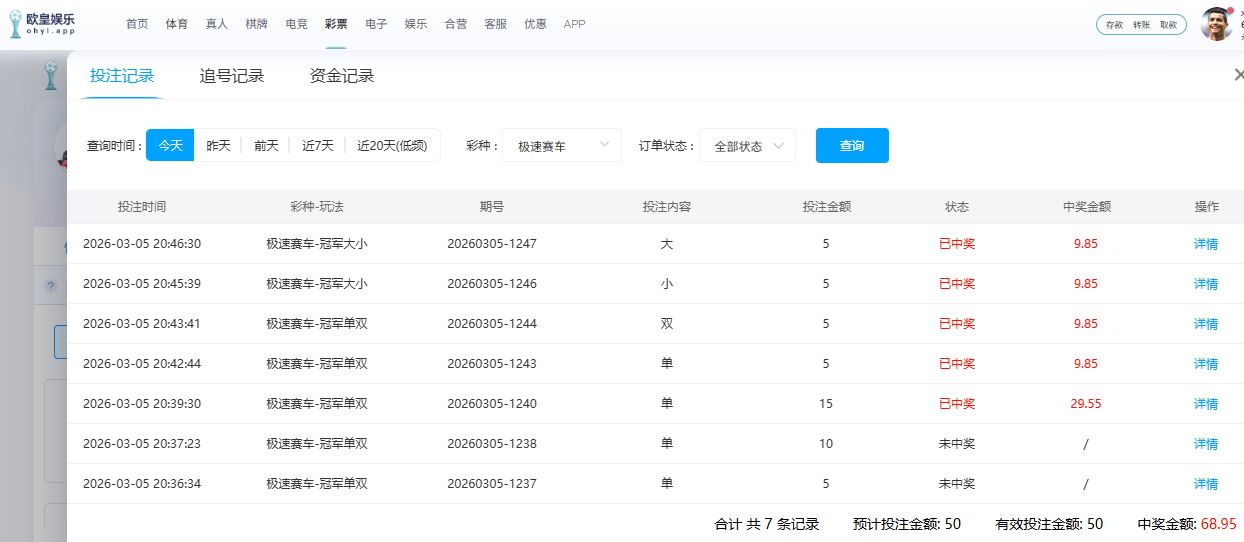
Task: Select 近7天 time filter
Action: click(x=318, y=145)
